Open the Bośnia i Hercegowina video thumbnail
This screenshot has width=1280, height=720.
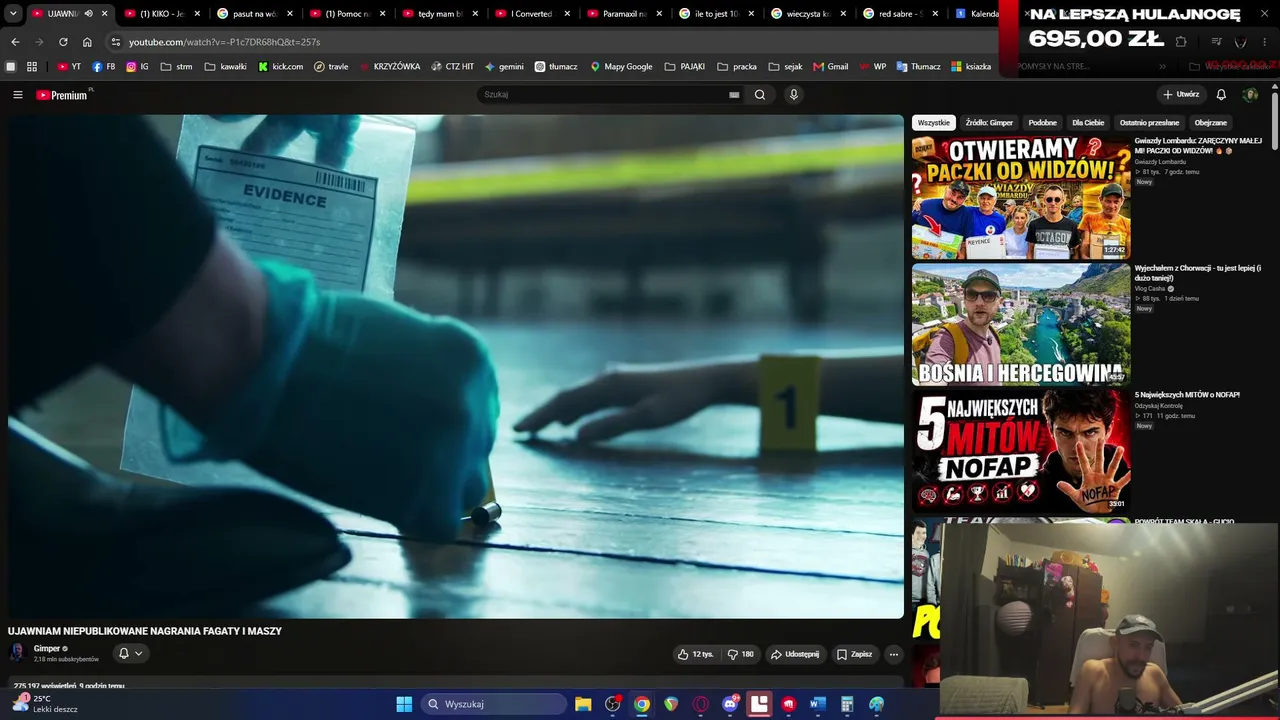(x=1021, y=324)
